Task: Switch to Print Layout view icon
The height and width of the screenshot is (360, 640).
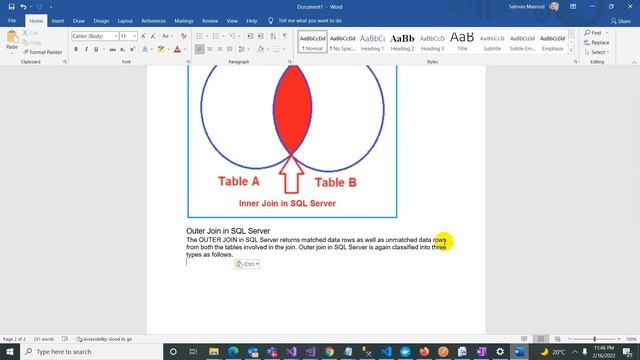Action: (x=541, y=339)
